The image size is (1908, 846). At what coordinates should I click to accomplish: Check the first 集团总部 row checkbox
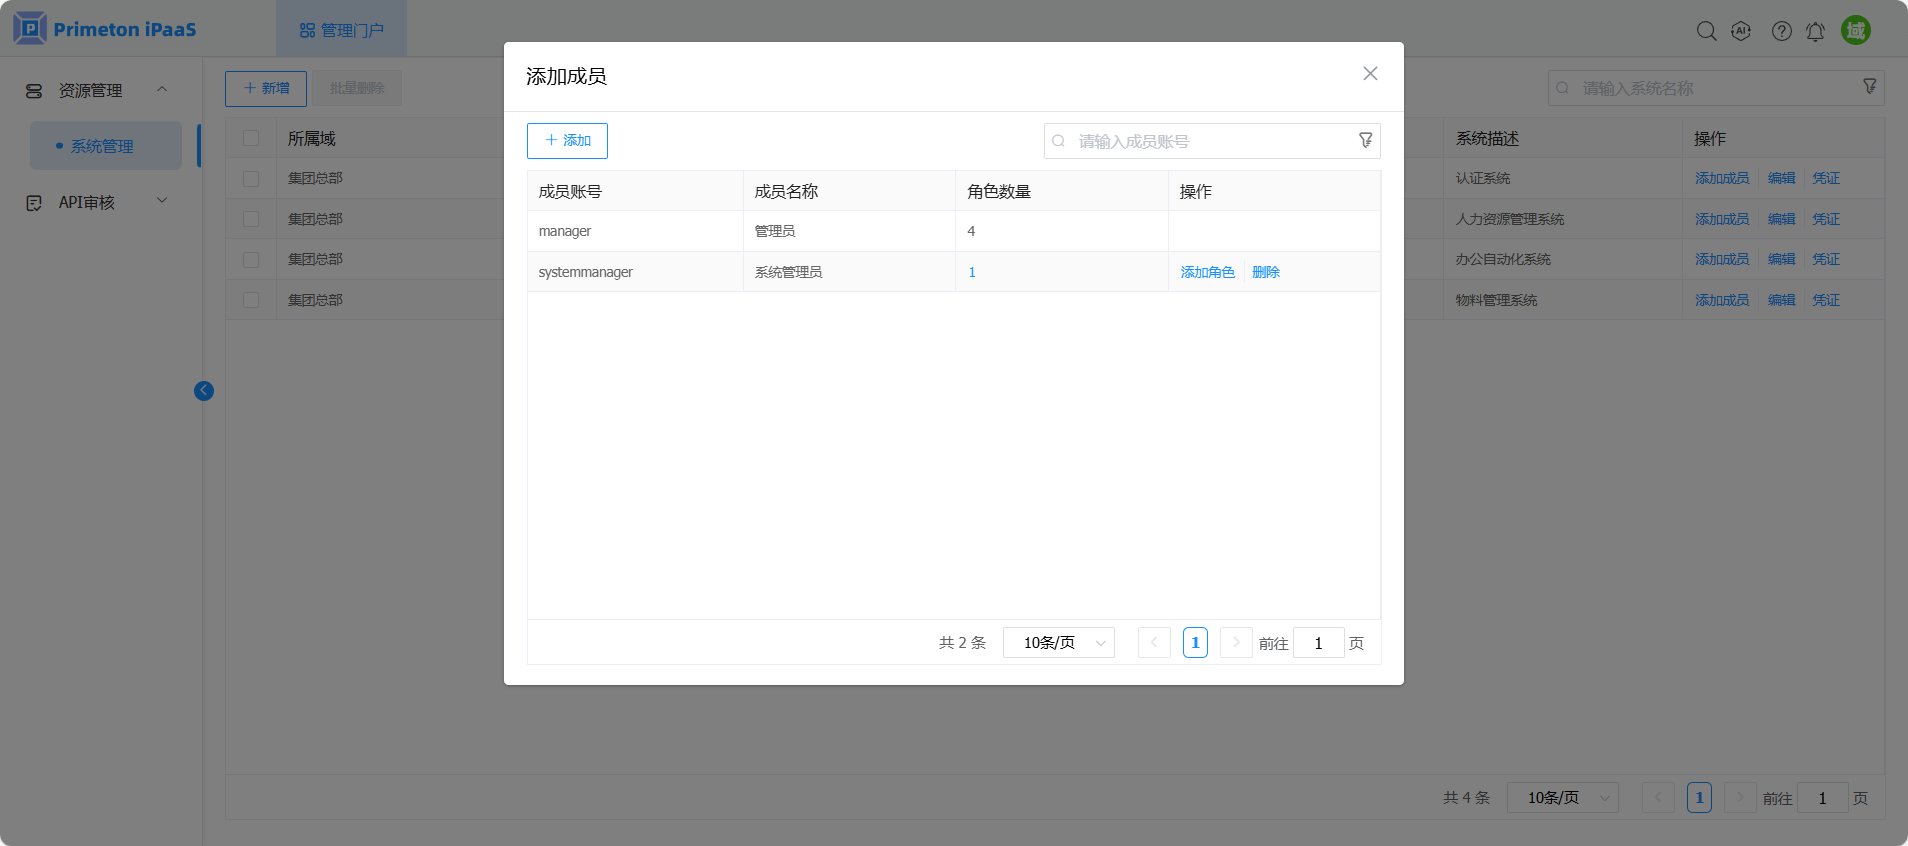click(x=251, y=178)
